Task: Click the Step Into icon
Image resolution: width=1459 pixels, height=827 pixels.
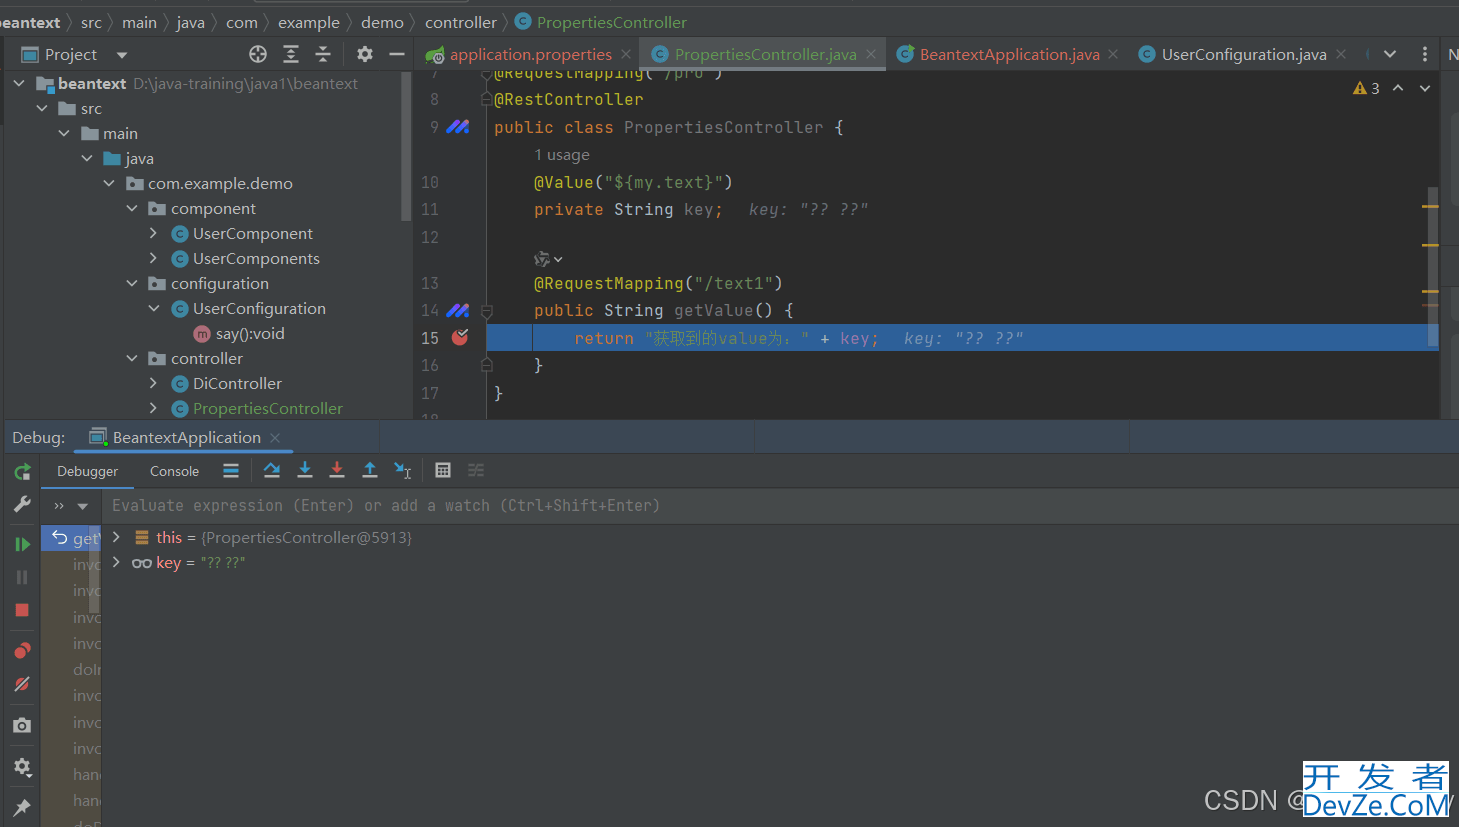Action: (305, 470)
